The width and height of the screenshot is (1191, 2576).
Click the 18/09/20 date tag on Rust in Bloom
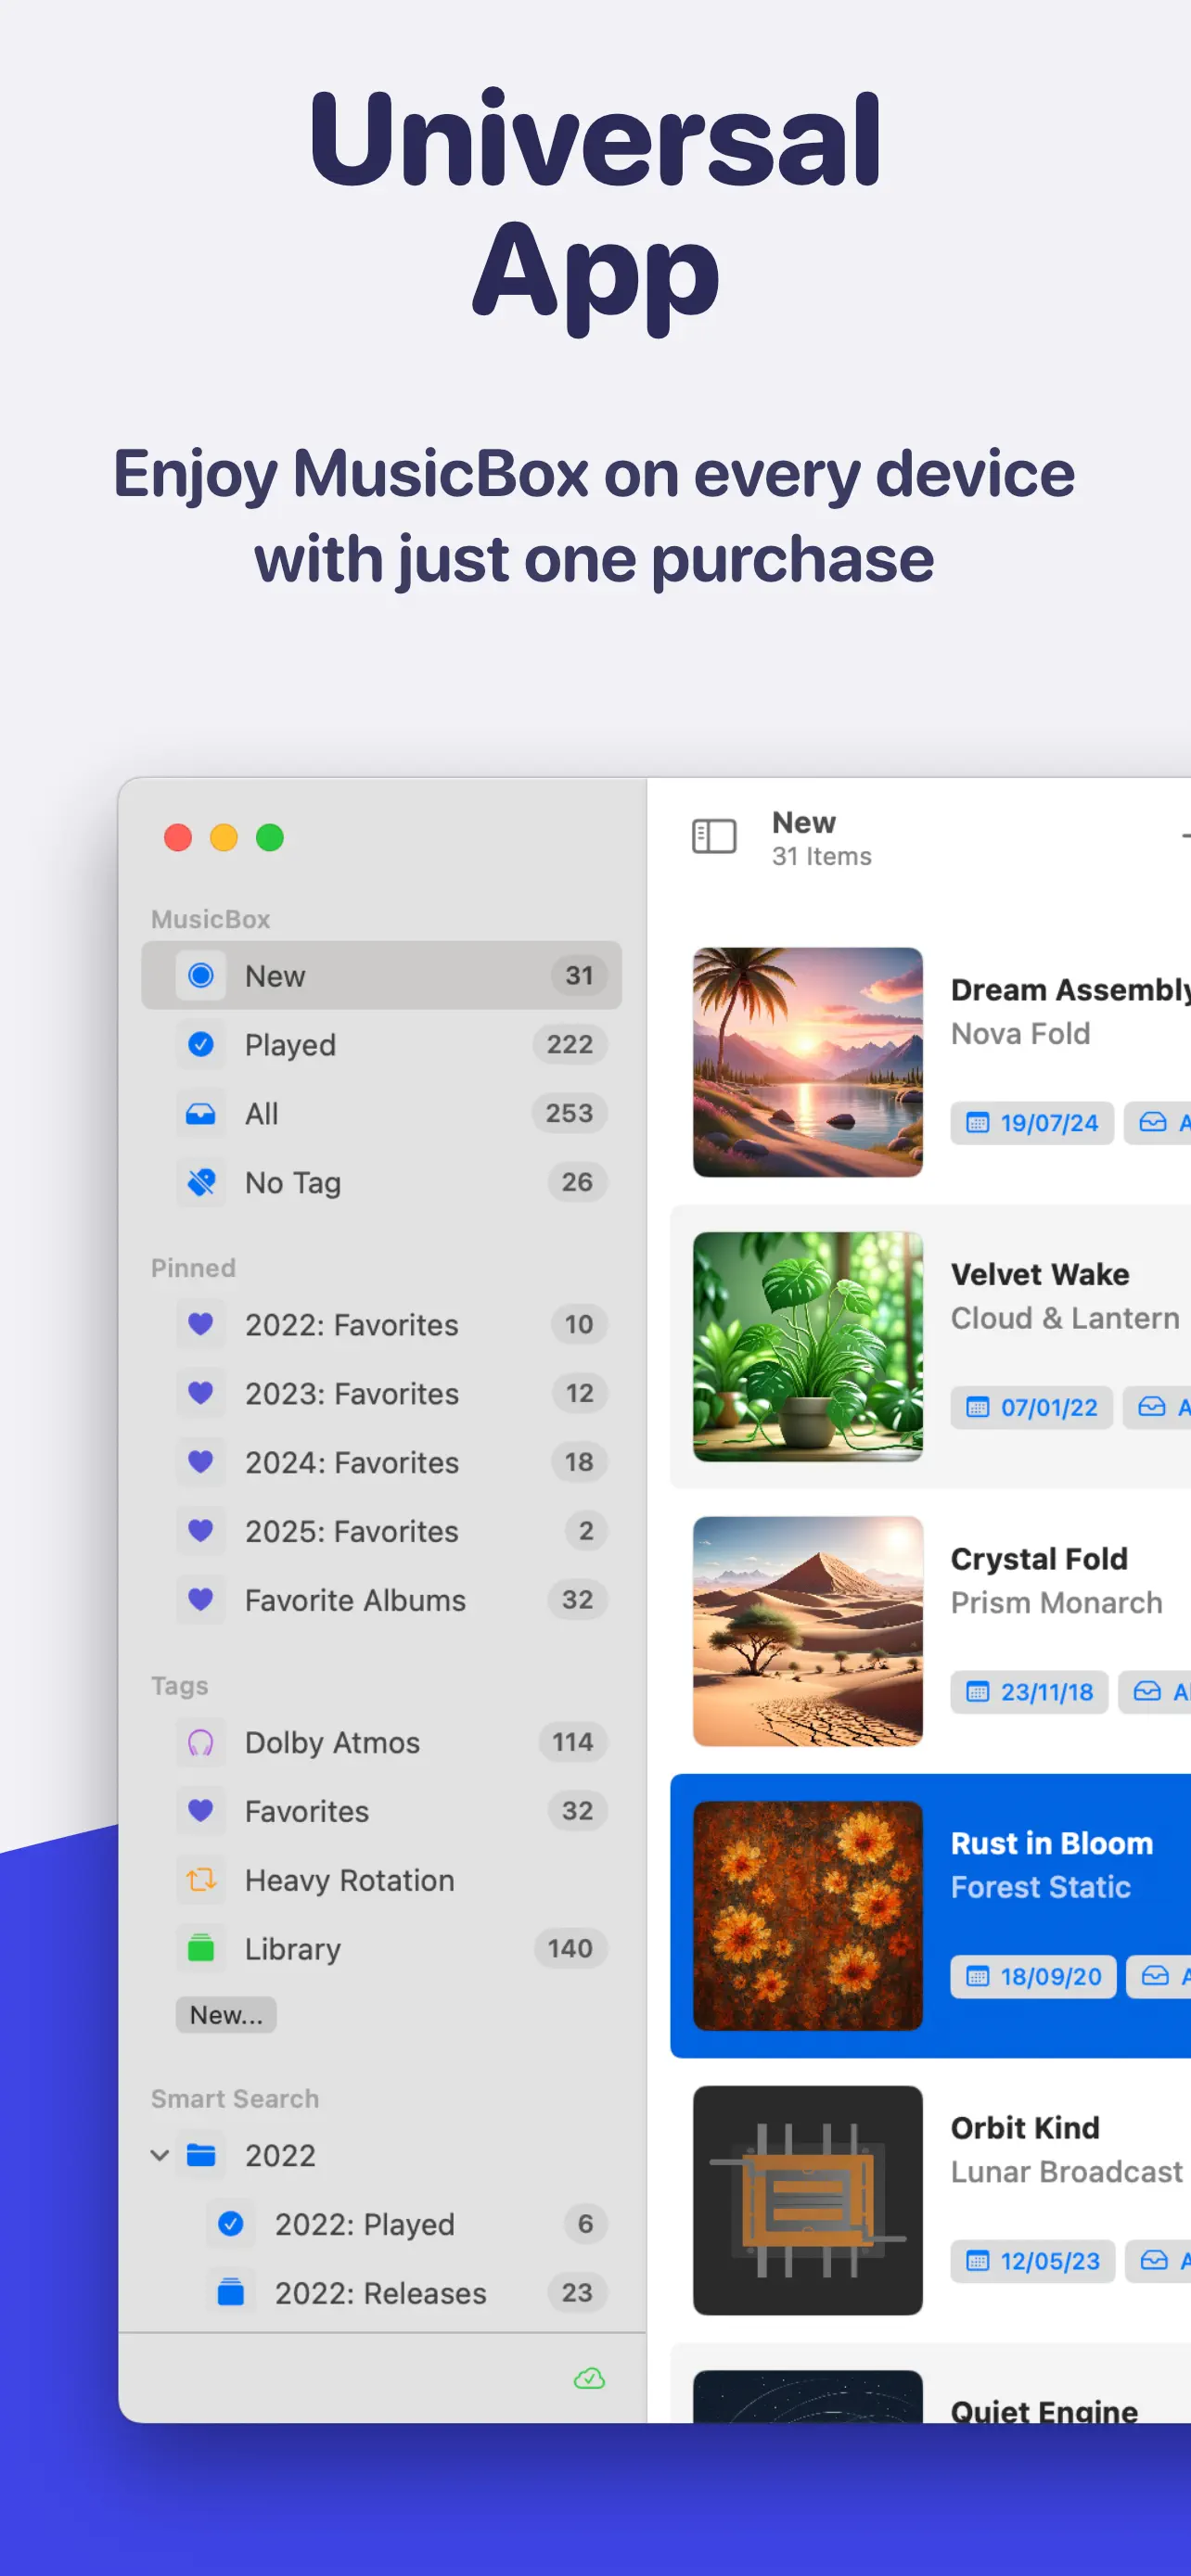point(1033,1976)
